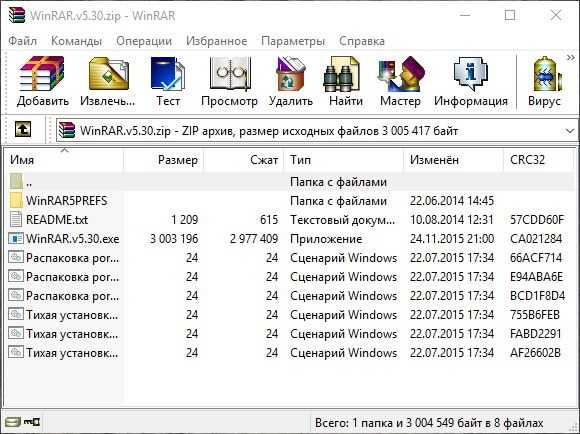The width and height of the screenshot is (580, 434).
Task: Open the Найти (Find) binoculars icon
Action: pos(341,73)
